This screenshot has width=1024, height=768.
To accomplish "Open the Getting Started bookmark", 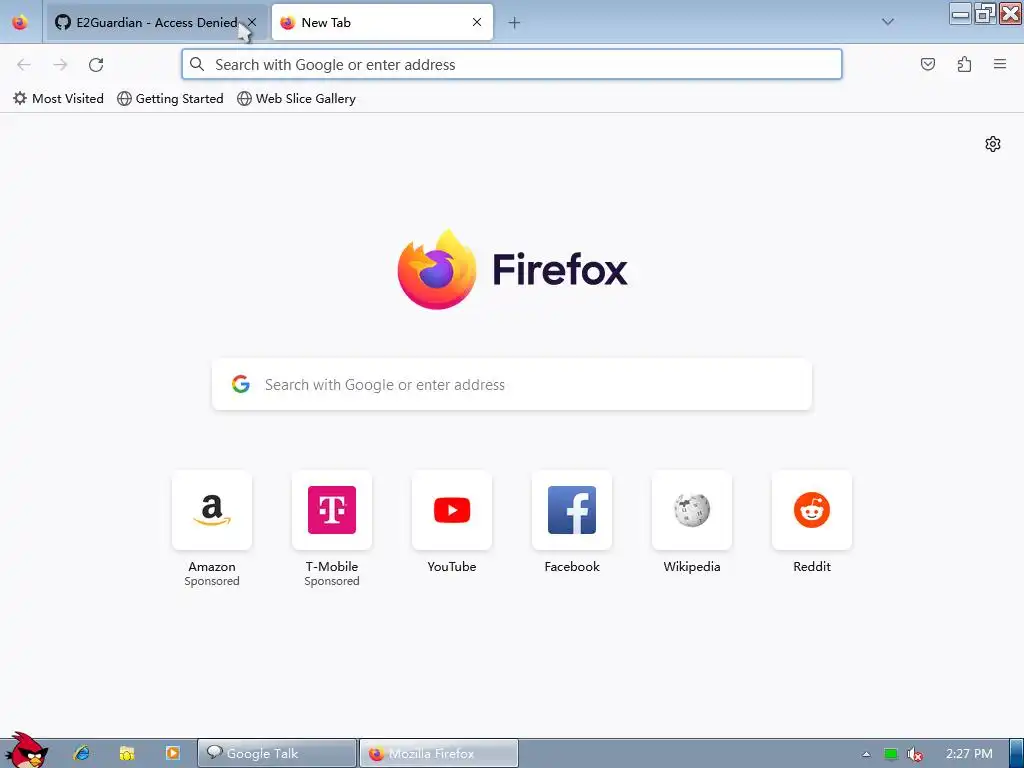I will click(170, 99).
